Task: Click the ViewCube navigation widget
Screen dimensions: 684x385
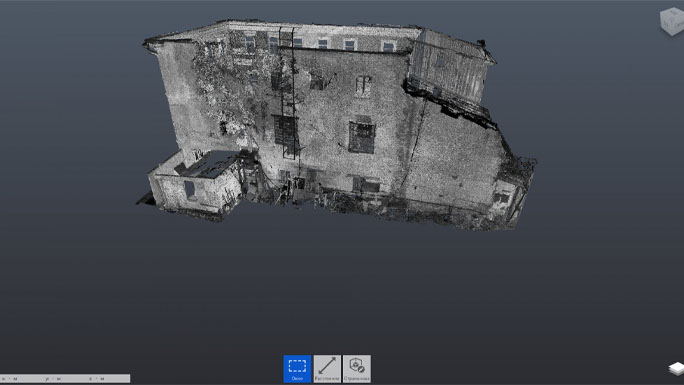Action: 672,20
